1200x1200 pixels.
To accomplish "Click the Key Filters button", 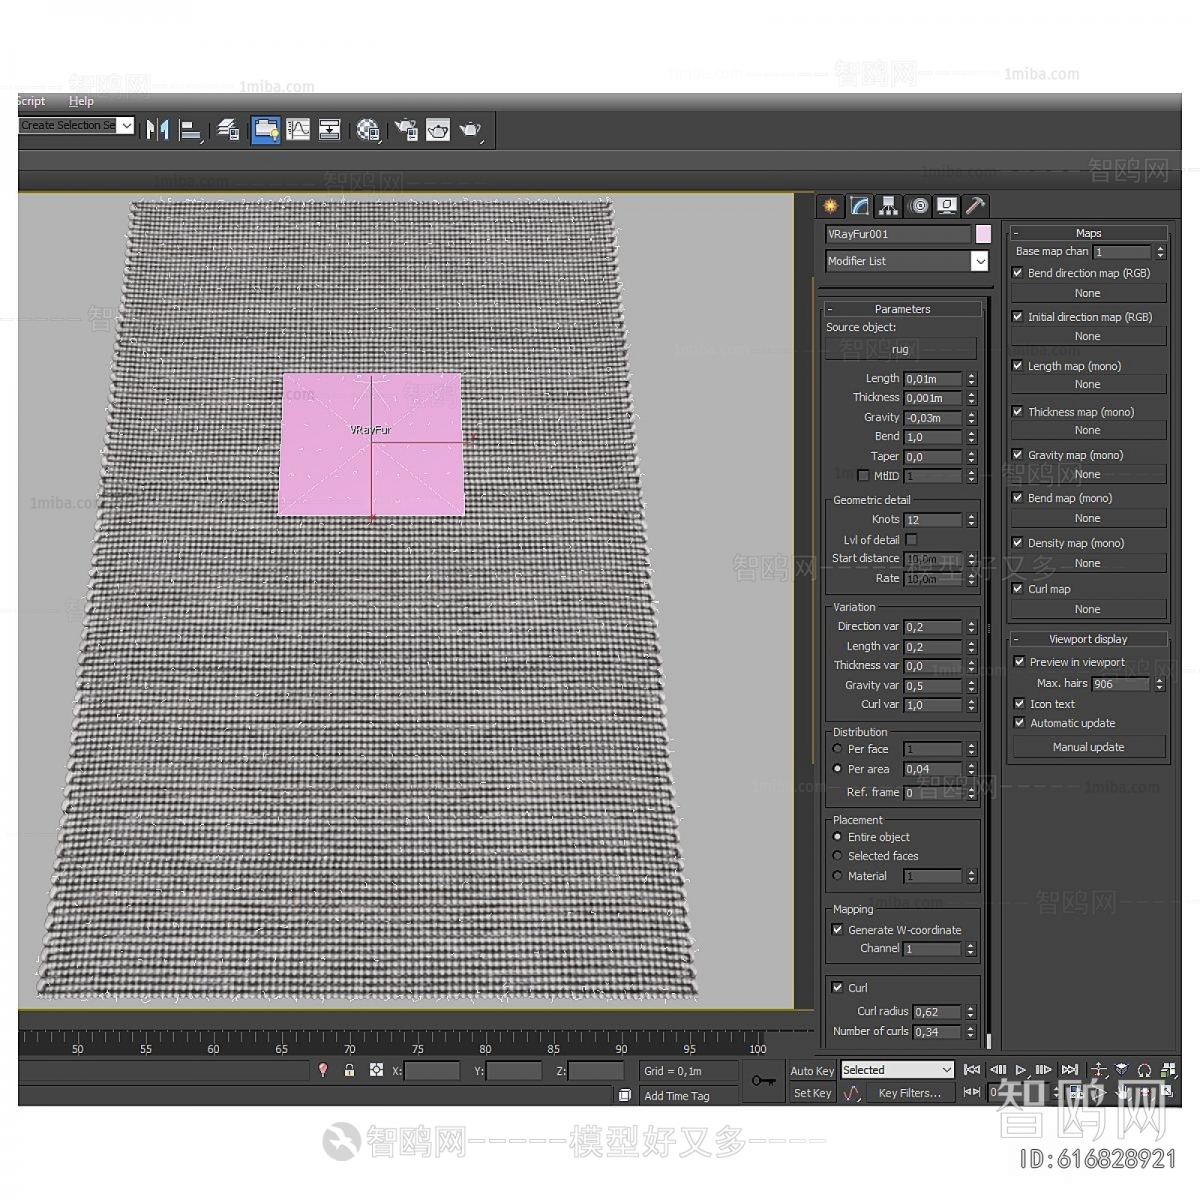I will pyautogui.click(x=909, y=1092).
